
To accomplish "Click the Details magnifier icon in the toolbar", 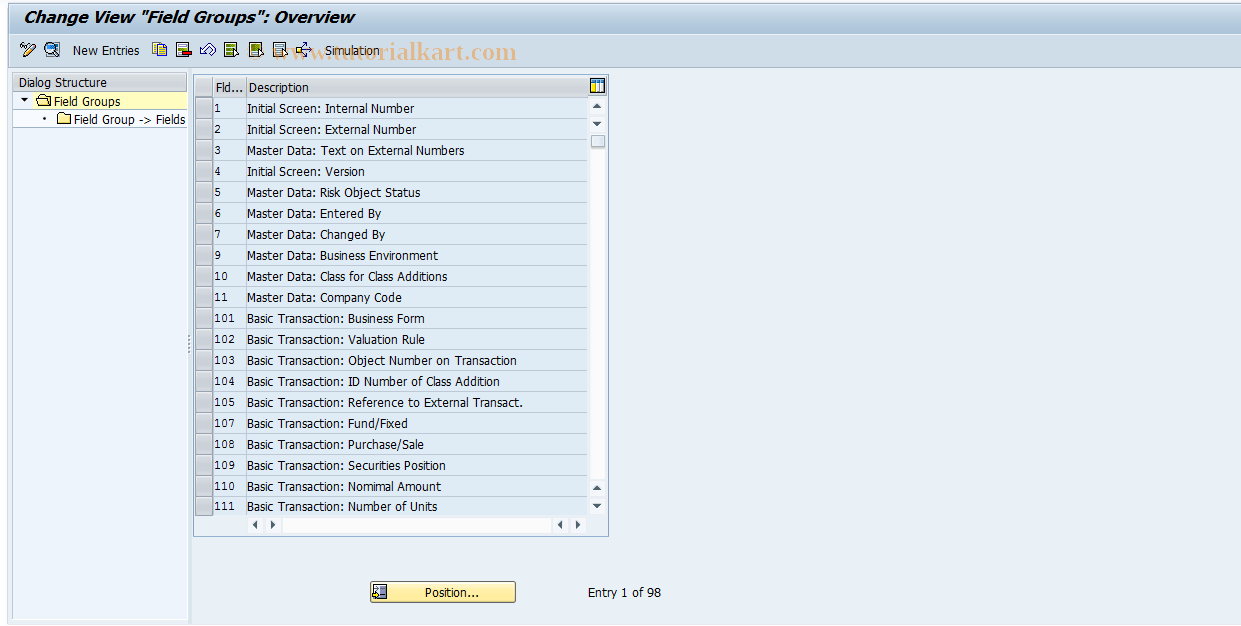I will pyautogui.click(x=52, y=50).
